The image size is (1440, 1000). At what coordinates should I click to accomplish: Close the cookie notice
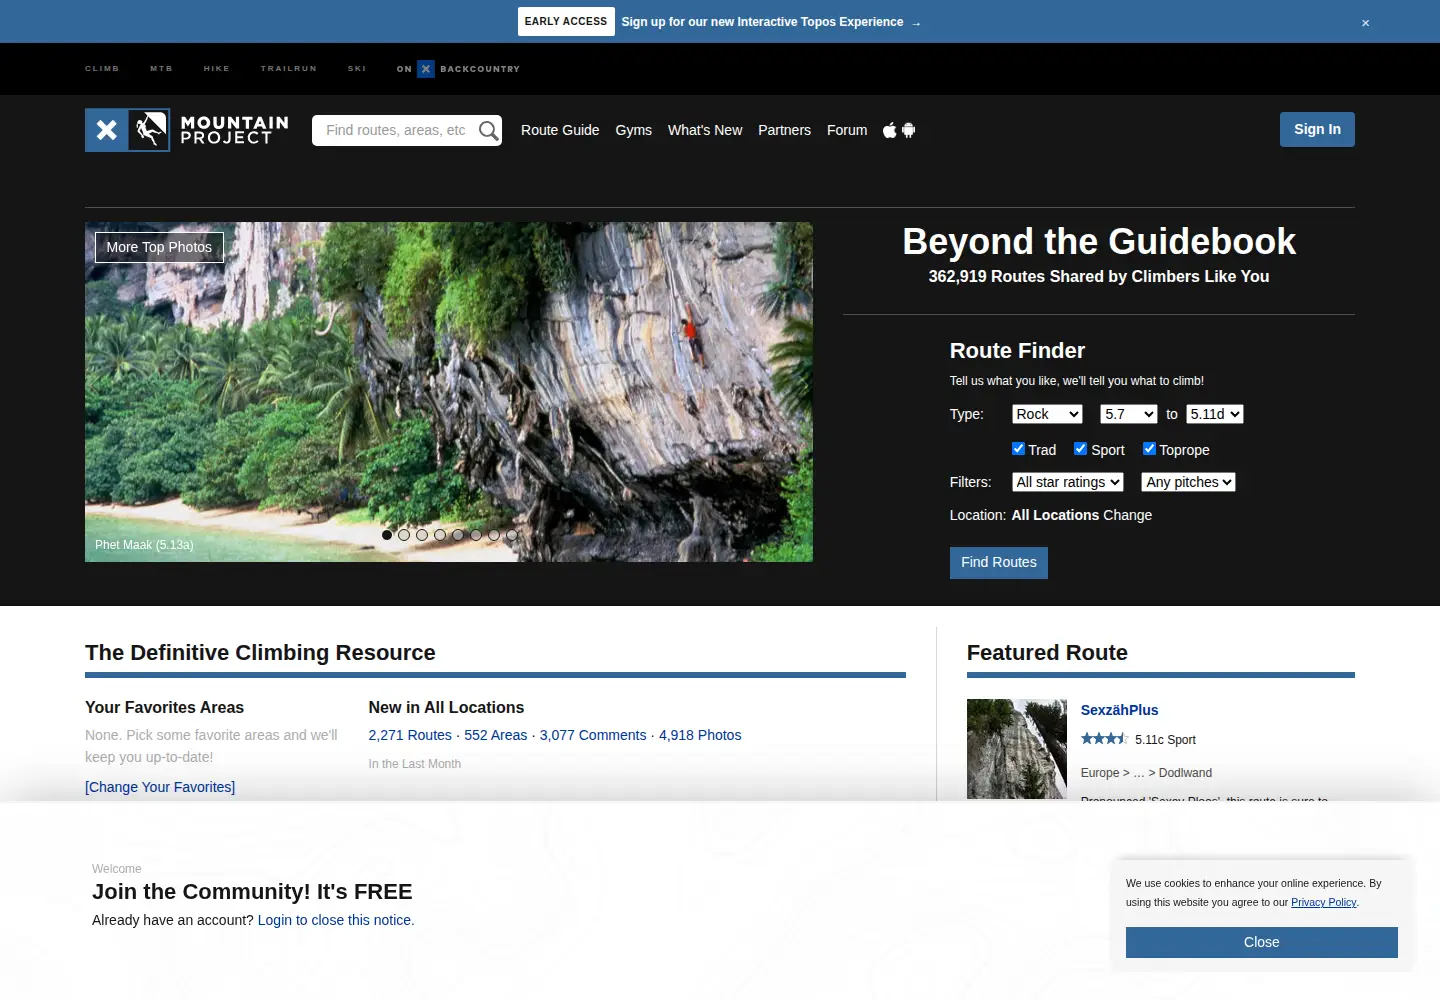pos(1262,942)
